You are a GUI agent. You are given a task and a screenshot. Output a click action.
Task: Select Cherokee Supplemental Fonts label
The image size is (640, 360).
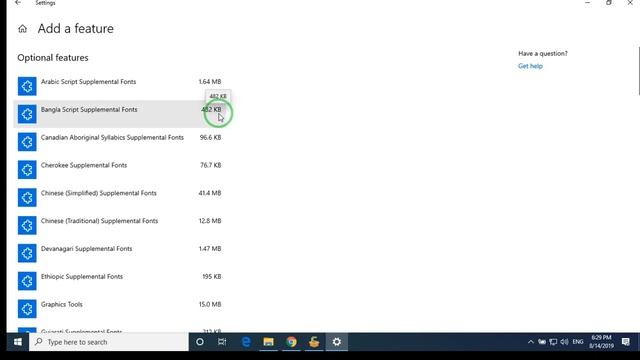coord(84,165)
